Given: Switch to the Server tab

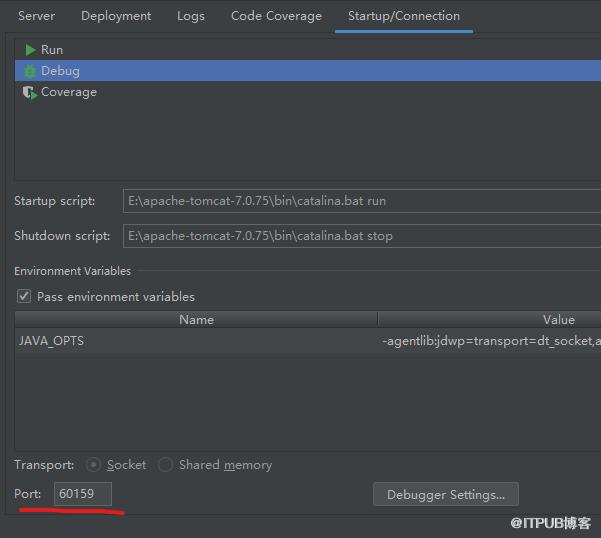Looking at the screenshot, I should [x=36, y=16].
